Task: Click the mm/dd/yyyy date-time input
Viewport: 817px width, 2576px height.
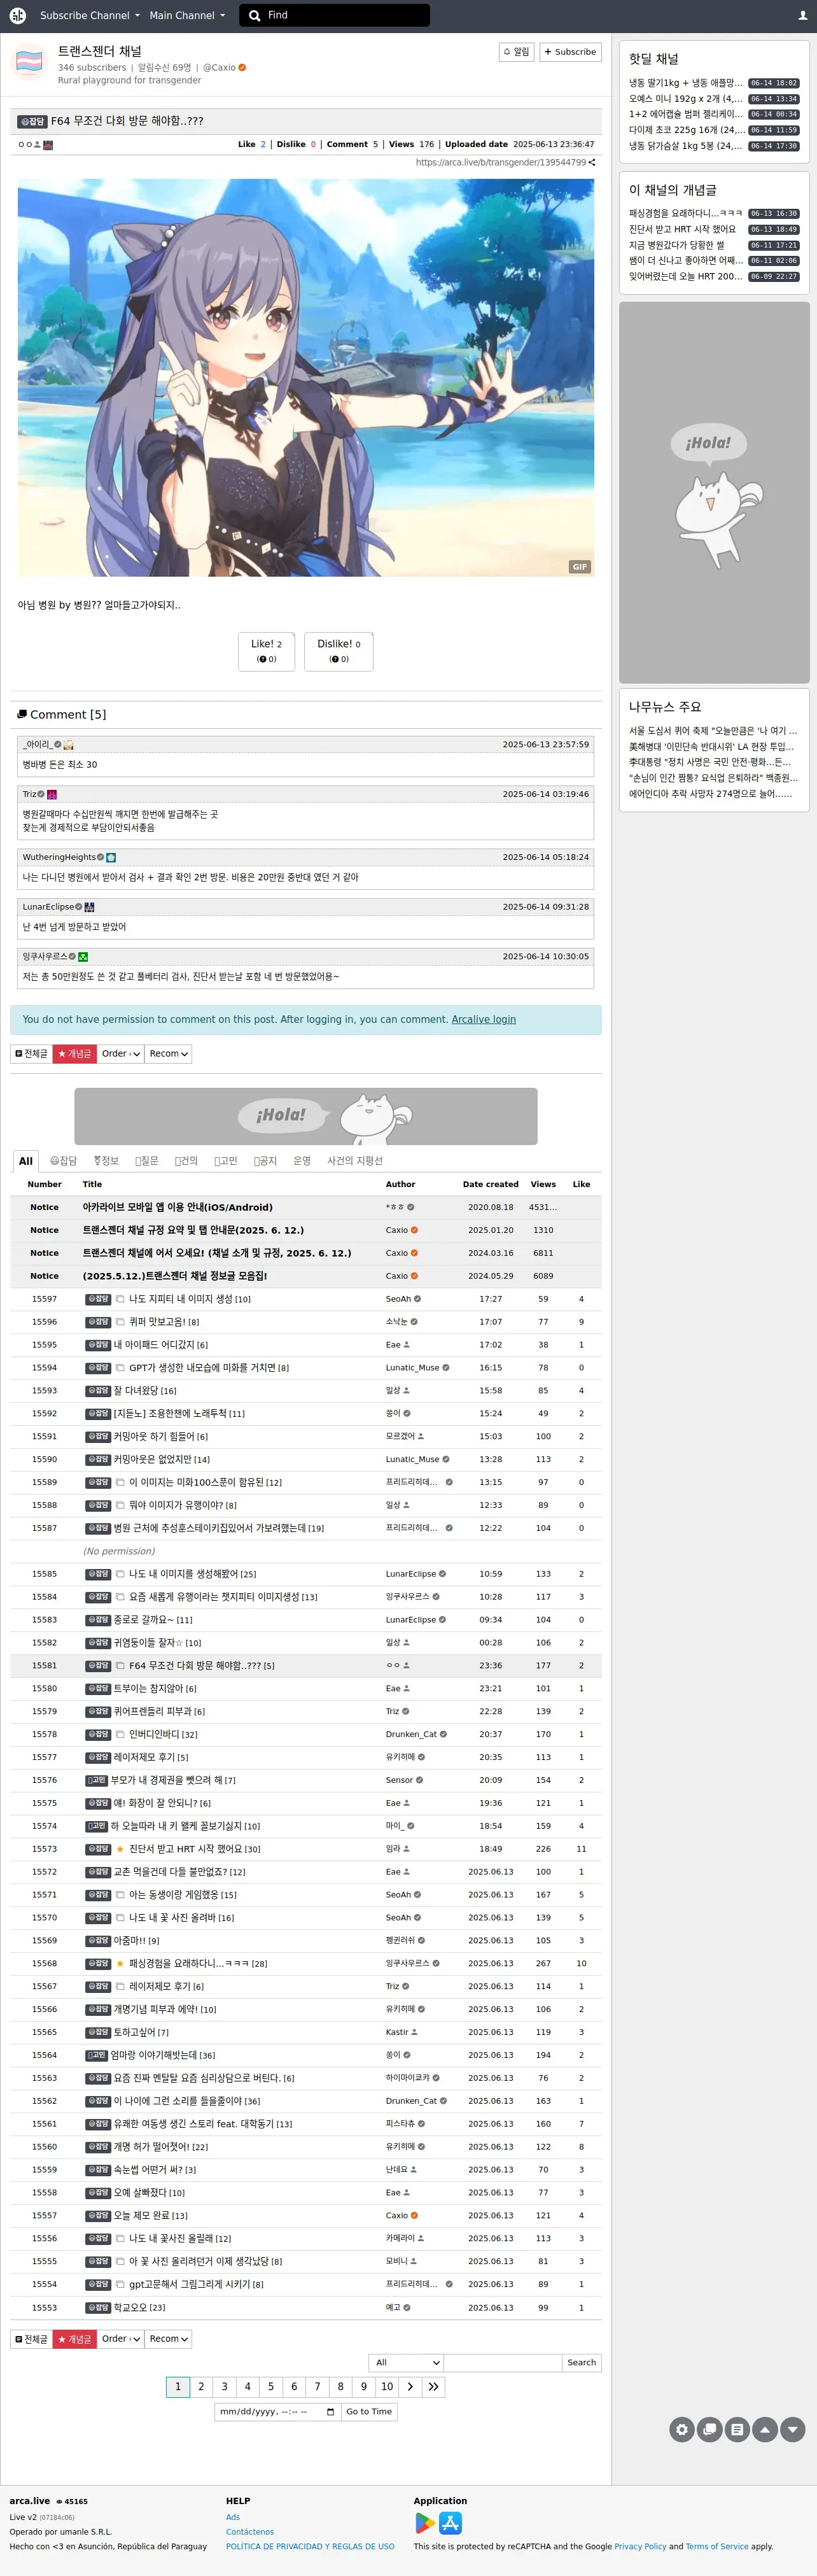Action: (x=277, y=2412)
